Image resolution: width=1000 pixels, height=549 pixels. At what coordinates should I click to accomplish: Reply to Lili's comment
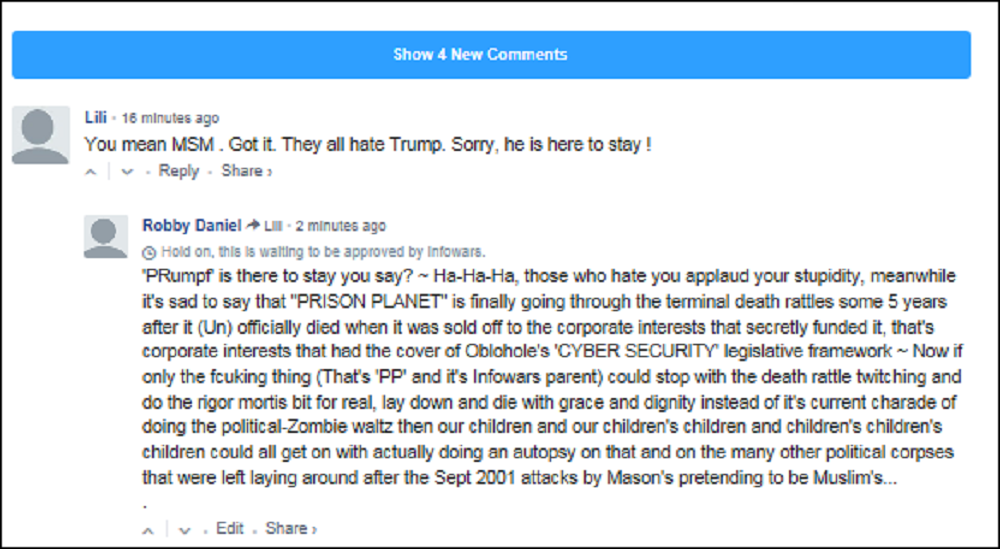click(x=179, y=171)
